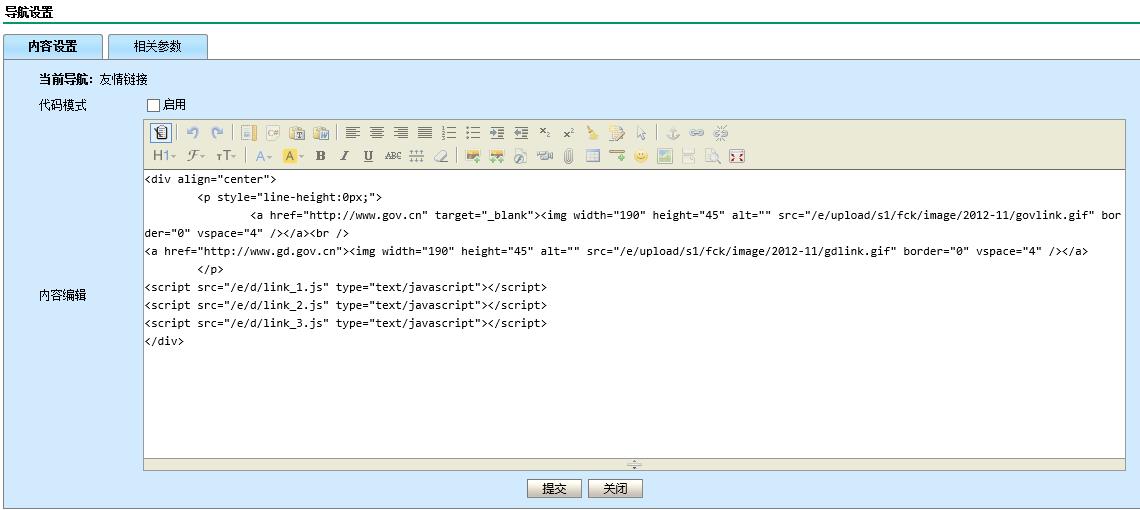Attach a file with paperclip icon
The width and height of the screenshot is (1140, 510).
tap(569, 156)
